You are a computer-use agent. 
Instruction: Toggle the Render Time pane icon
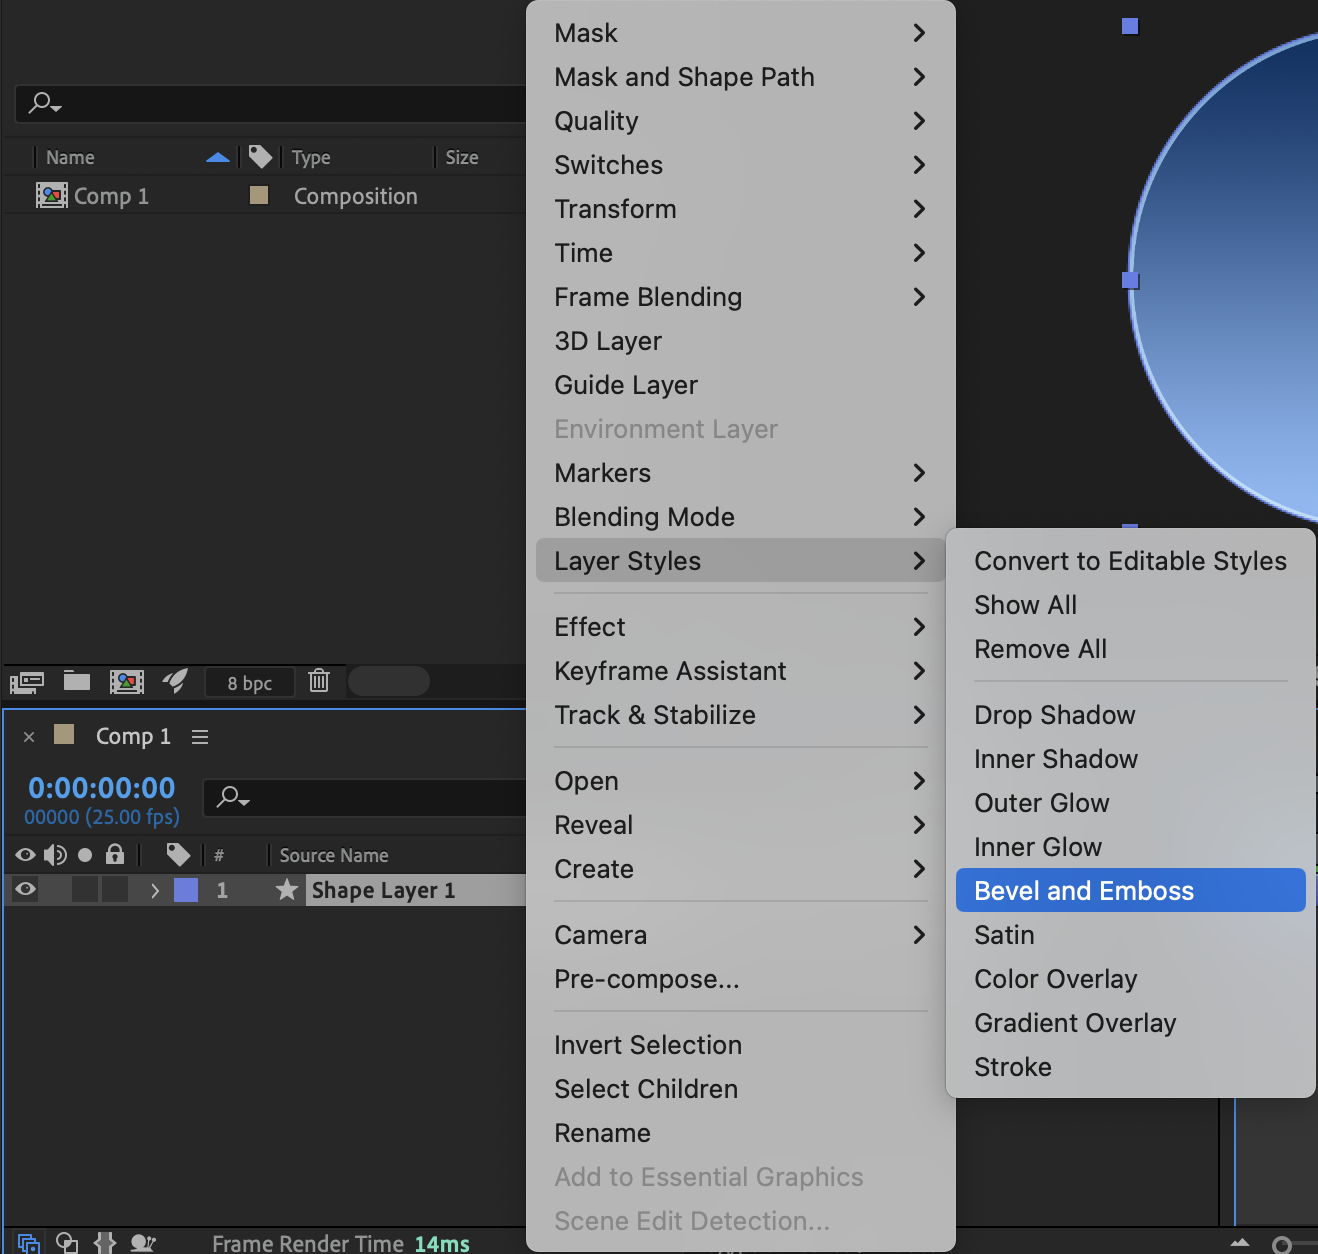coord(143,1243)
